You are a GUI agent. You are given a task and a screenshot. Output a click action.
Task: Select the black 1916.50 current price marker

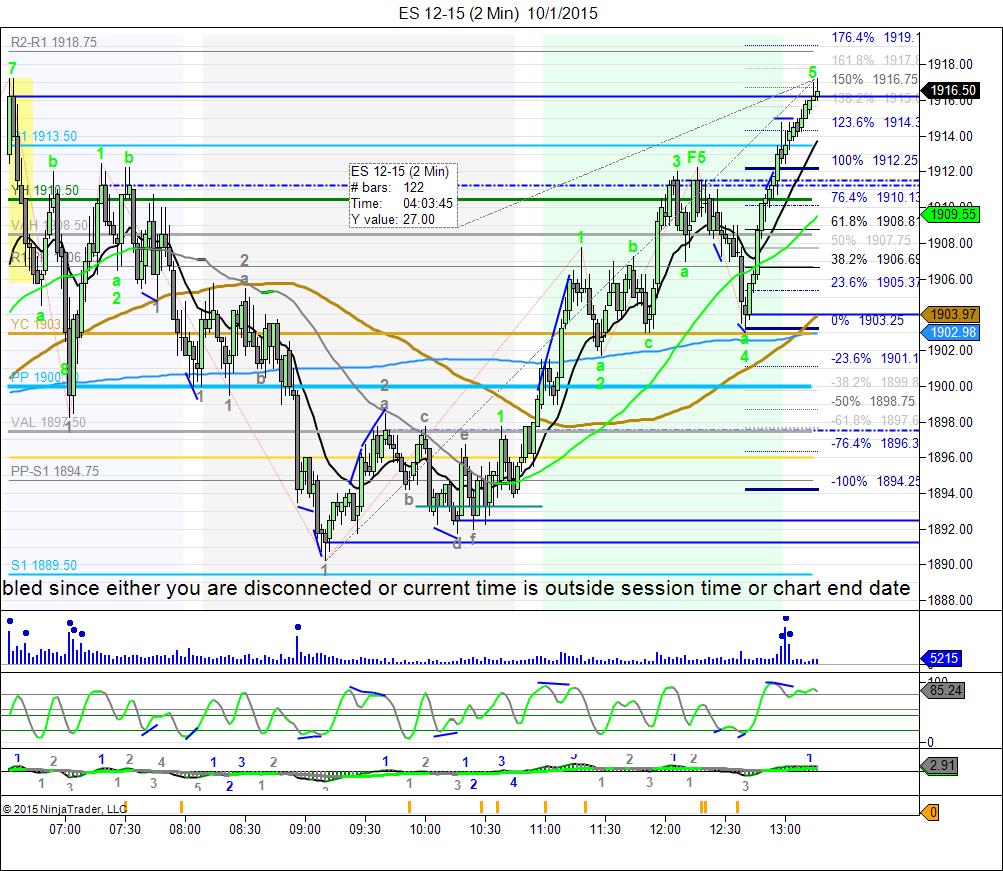coord(951,90)
